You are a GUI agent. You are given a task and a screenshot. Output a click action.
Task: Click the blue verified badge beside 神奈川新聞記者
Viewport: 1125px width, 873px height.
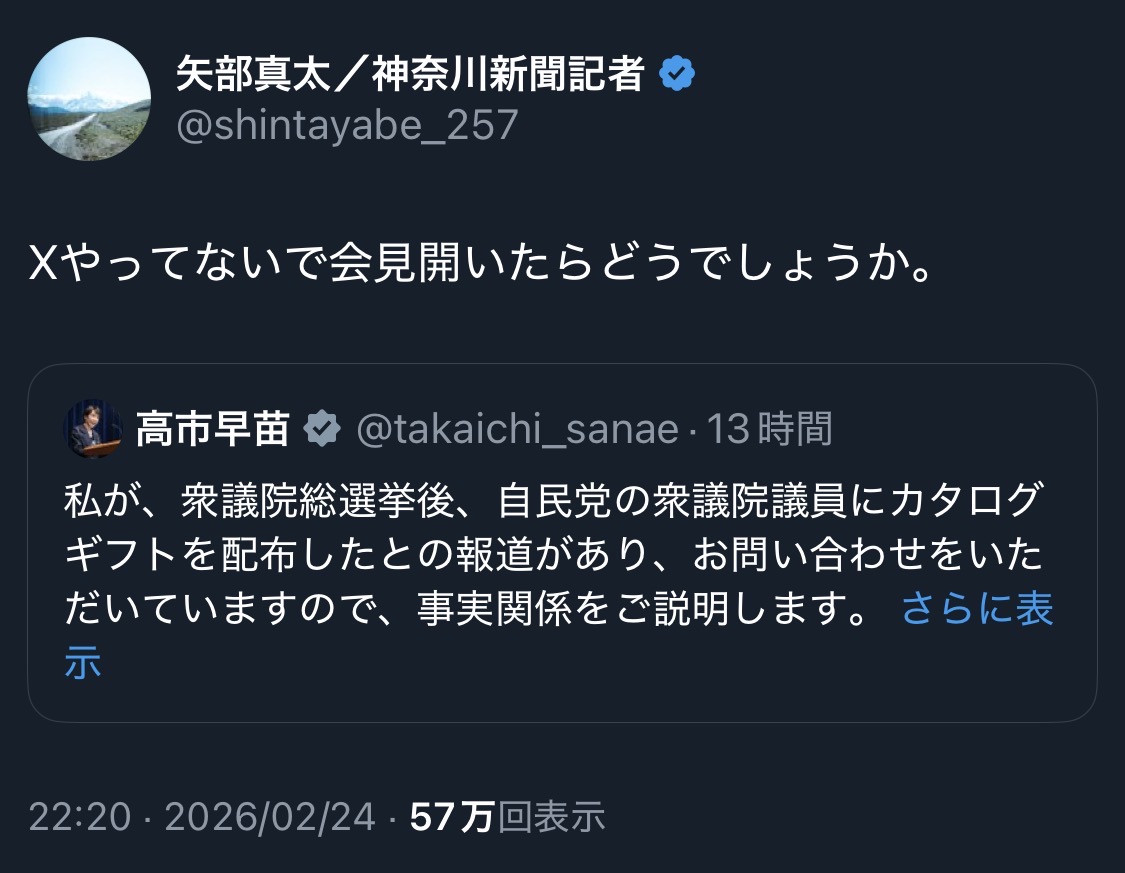[x=677, y=75]
